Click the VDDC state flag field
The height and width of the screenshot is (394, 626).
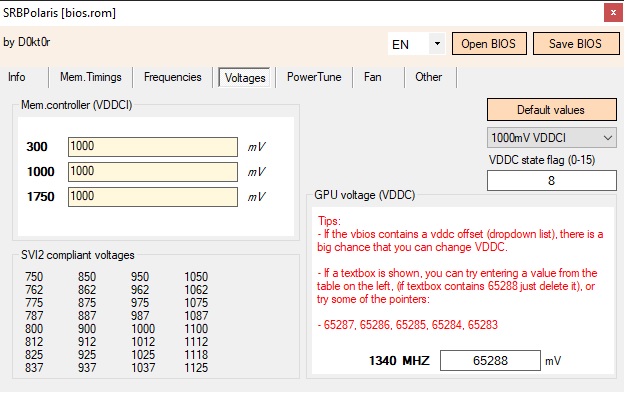(551, 181)
